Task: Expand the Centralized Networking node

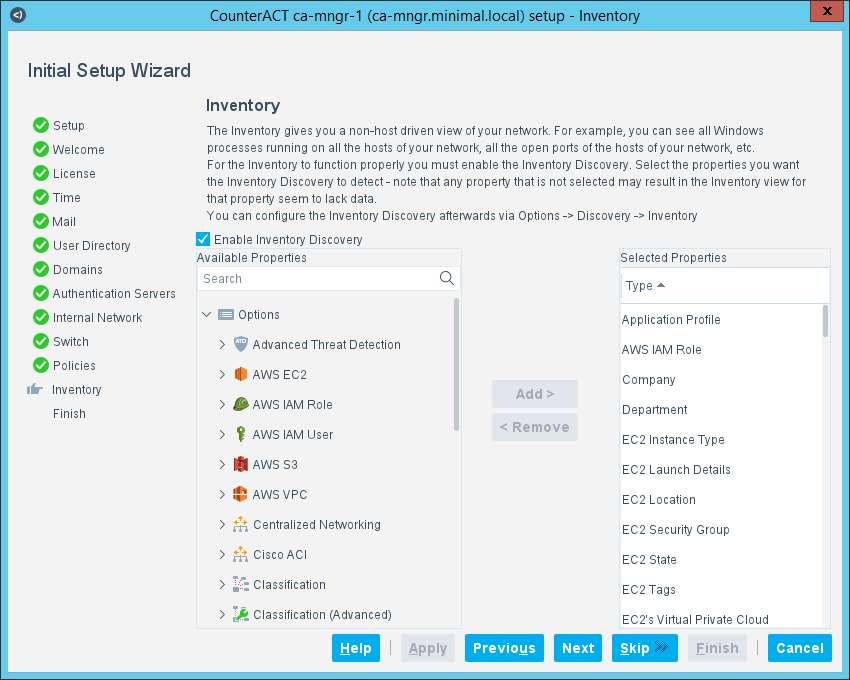Action: pos(222,524)
